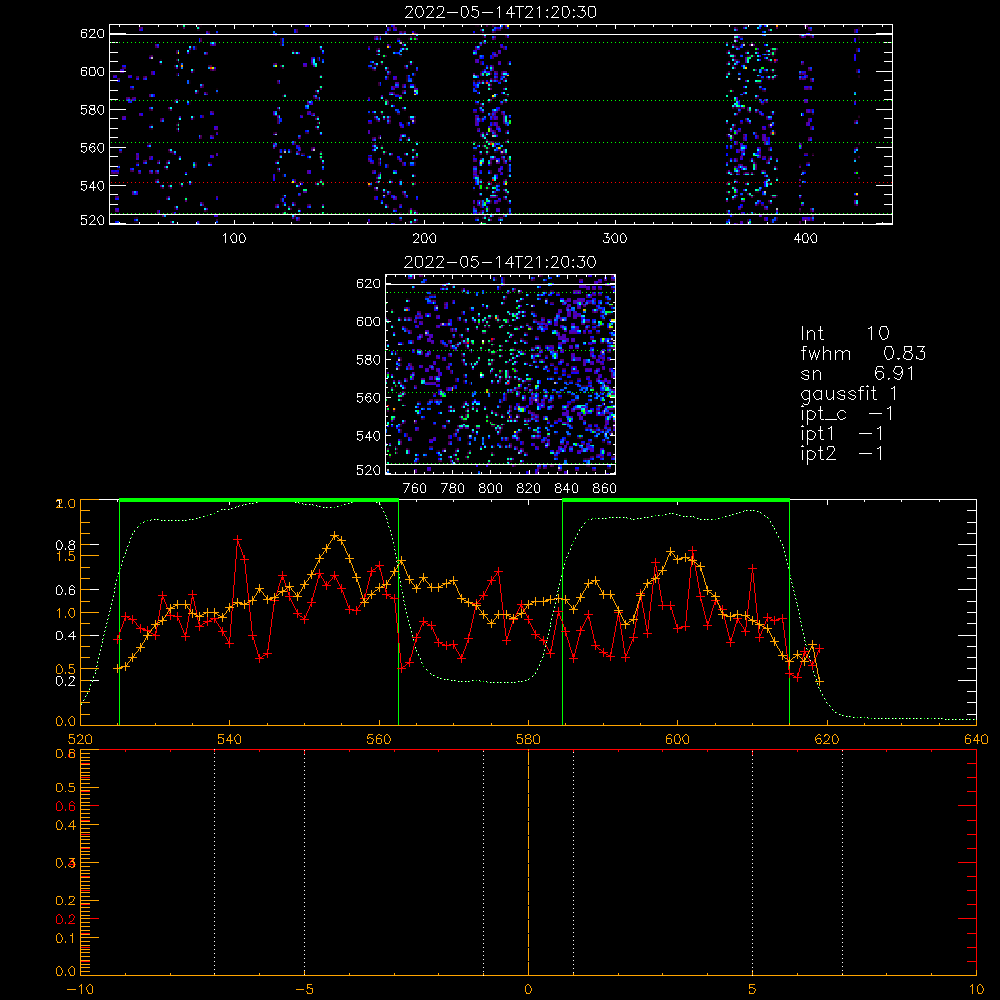The height and width of the screenshot is (1000, 1000).
Task: Select the left green bar atop profile plot
Action: click(259, 501)
